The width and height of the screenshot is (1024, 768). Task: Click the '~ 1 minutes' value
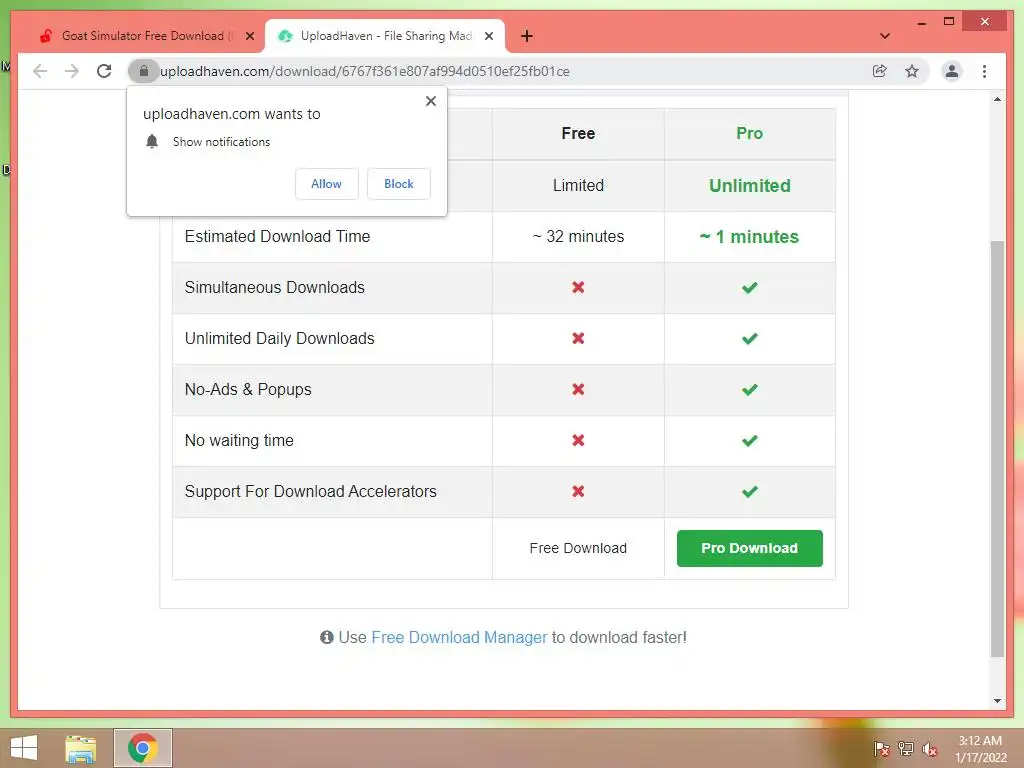click(x=750, y=236)
